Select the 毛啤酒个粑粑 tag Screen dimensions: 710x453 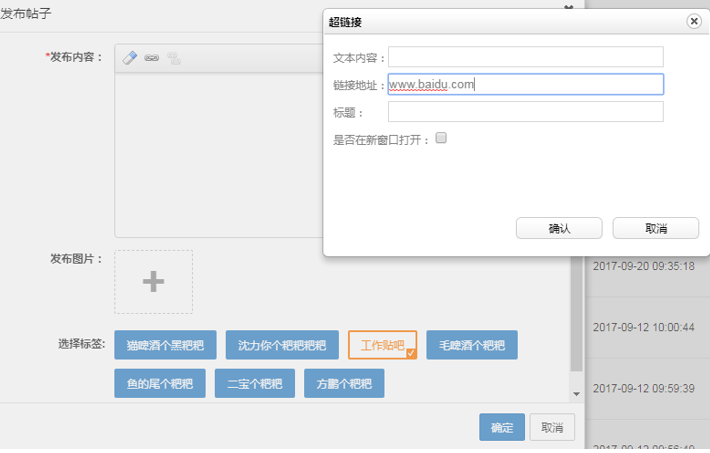472,345
